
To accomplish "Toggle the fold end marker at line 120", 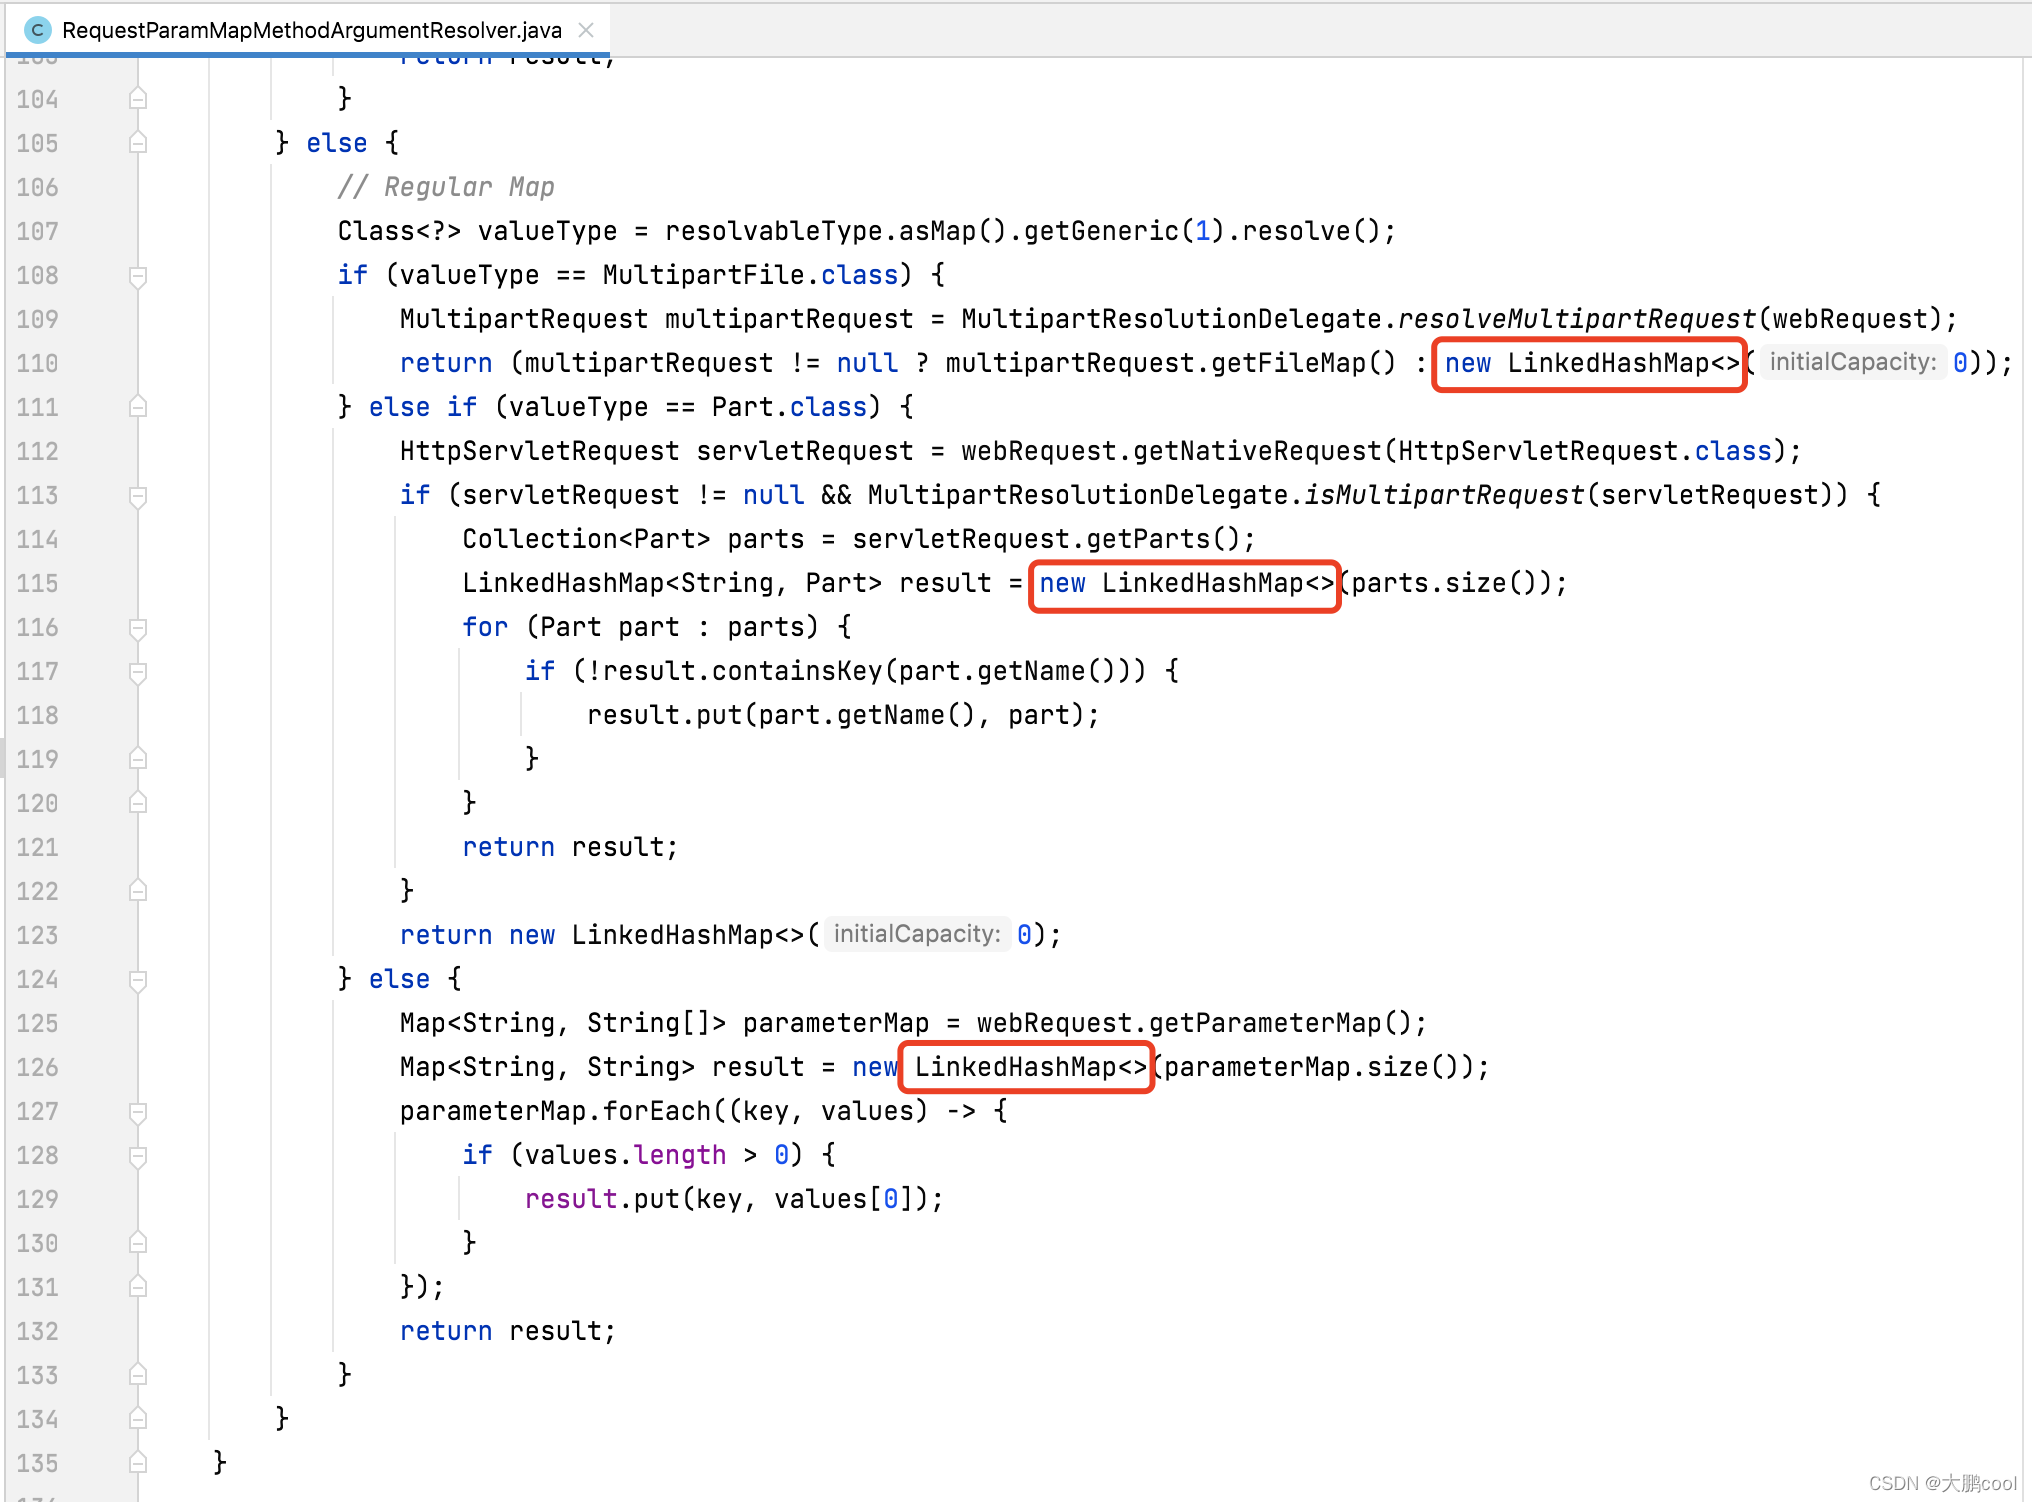I will coord(138,803).
